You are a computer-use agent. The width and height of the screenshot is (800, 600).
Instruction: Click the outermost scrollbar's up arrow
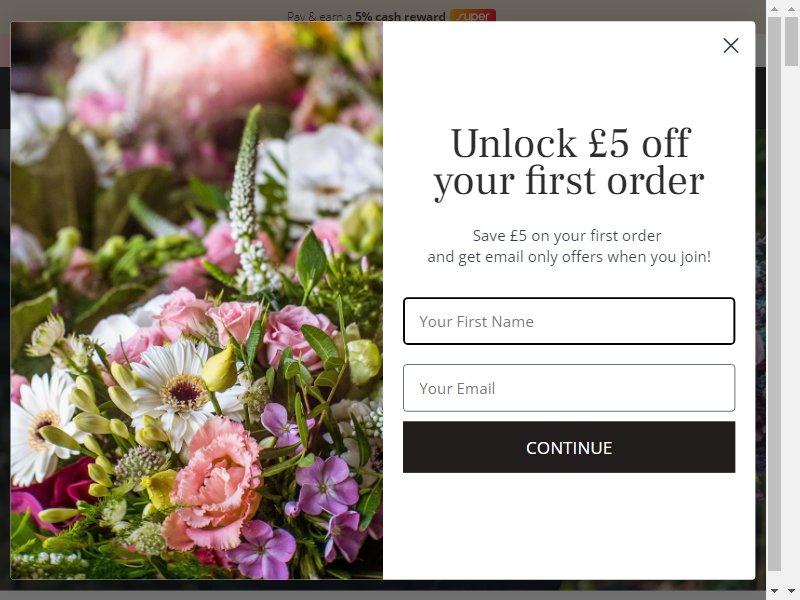click(x=792, y=9)
